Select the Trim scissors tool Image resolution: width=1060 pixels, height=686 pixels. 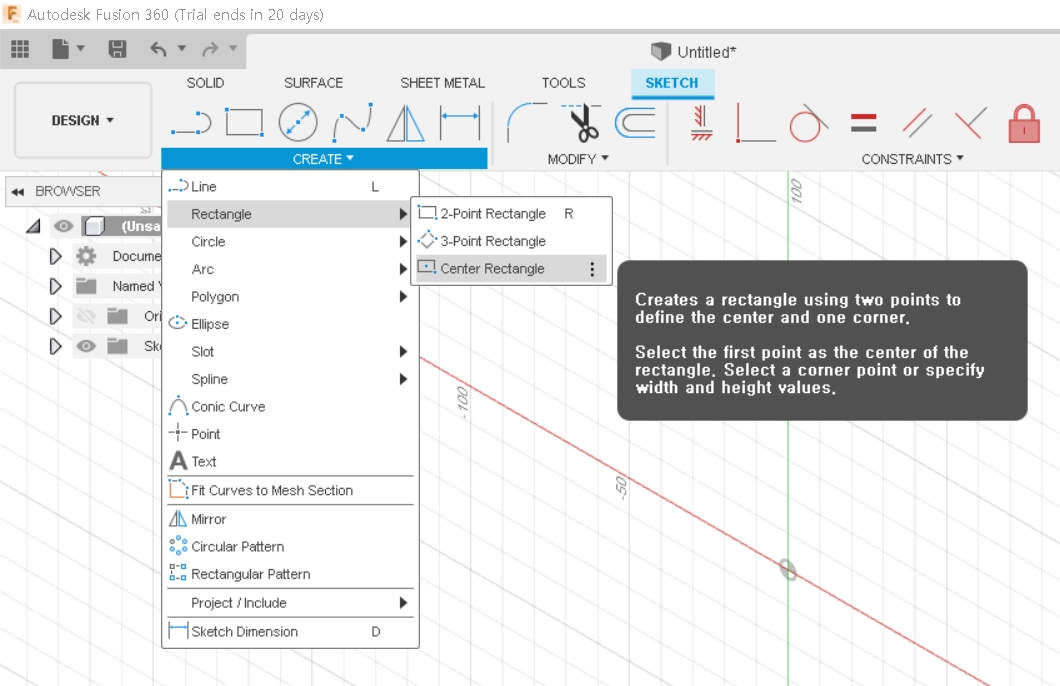click(x=582, y=122)
